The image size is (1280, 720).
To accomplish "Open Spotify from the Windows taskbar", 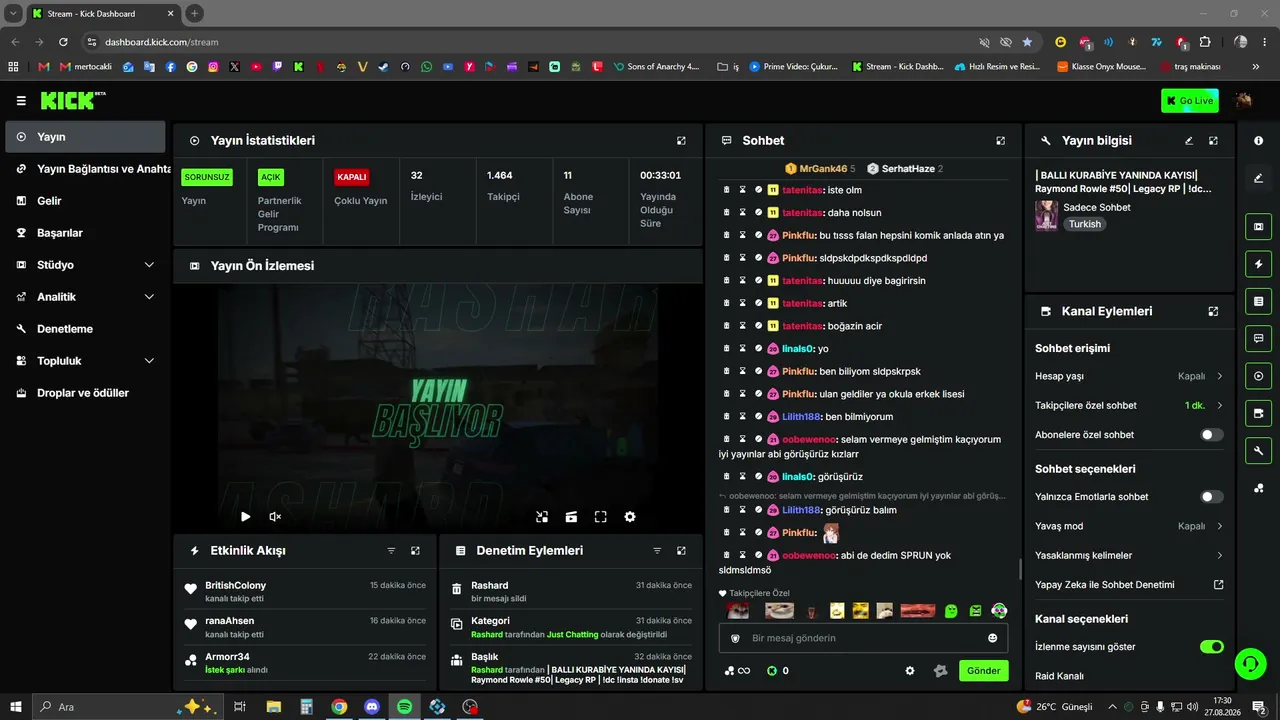I will (405, 707).
